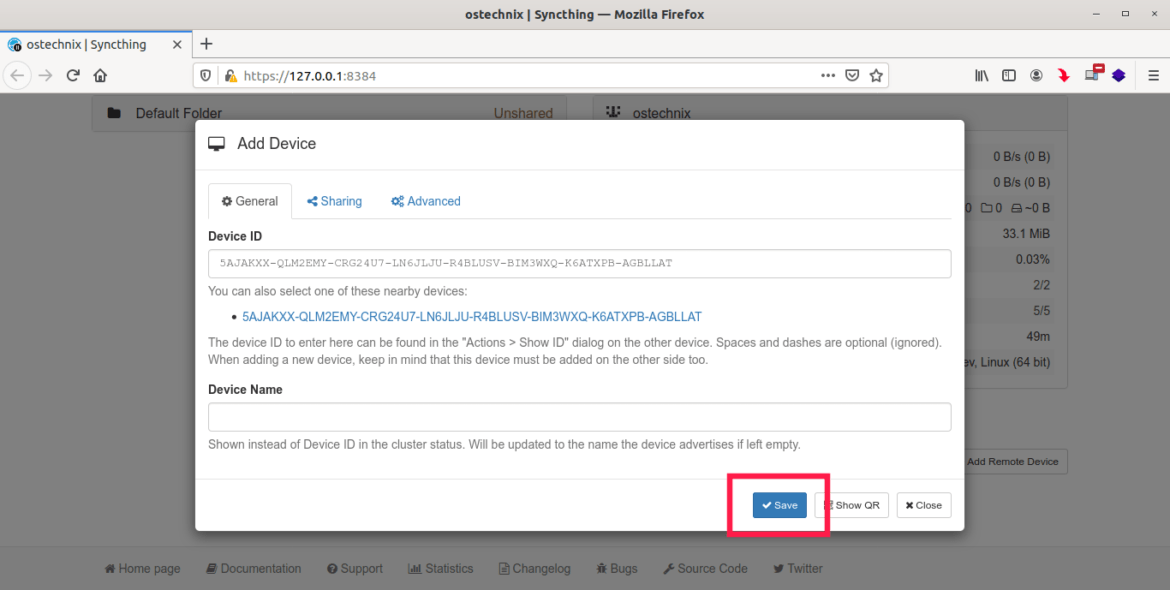Switch to the Sharing tab
Screen dimensions: 1170x590
pyautogui.click(x=334, y=201)
